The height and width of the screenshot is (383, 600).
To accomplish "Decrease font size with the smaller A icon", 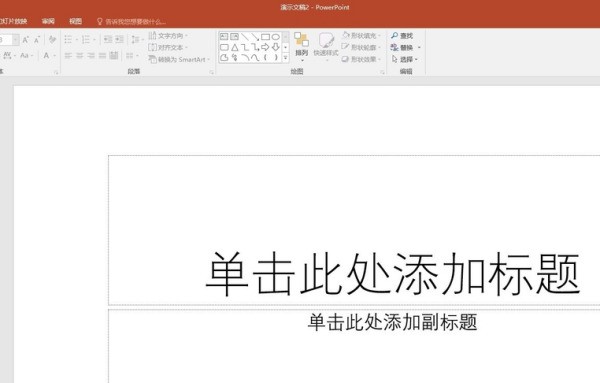I will pos(37,39).
